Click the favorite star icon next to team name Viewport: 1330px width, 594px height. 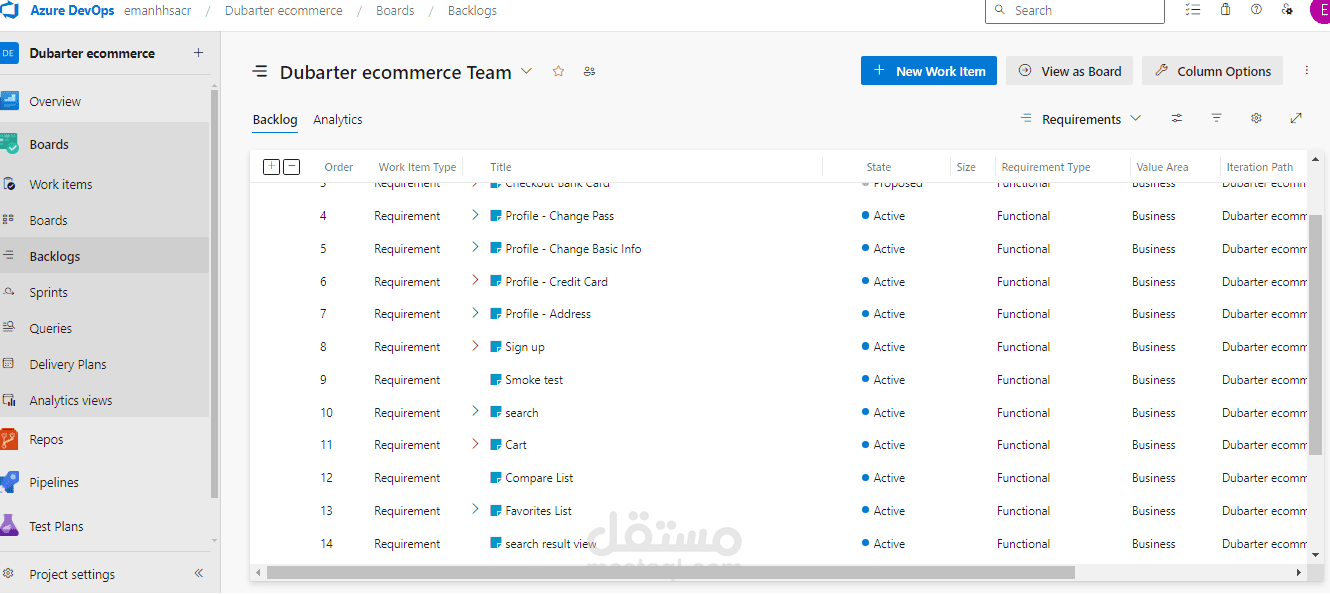[x=559, y=71]
